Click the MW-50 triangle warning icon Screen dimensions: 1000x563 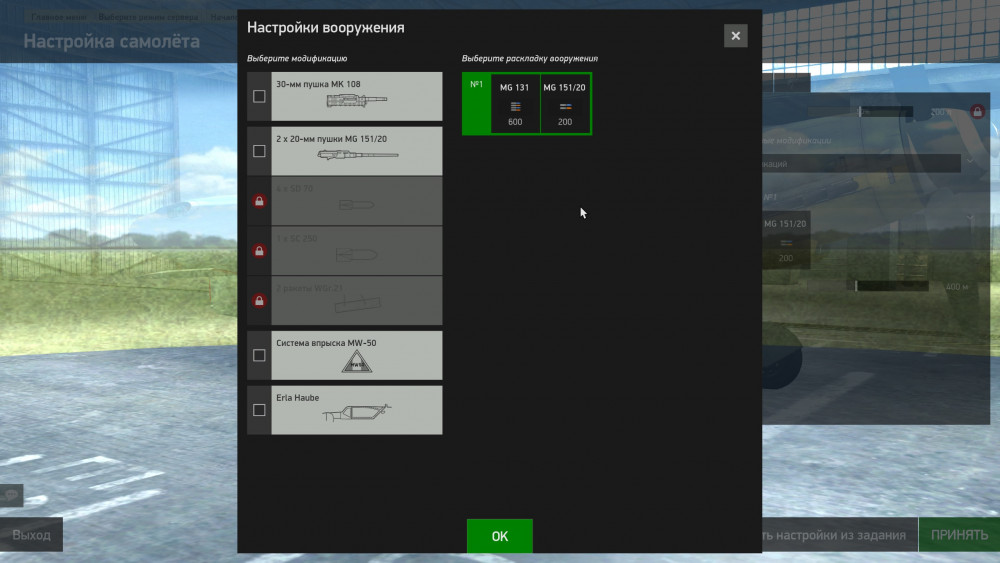point(357,362)
